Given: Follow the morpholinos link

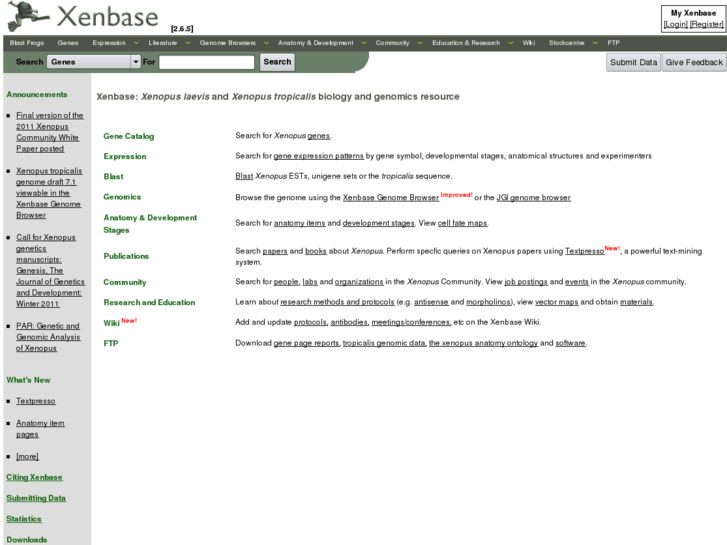Looking at the screenshot, I should click(488, 302).
